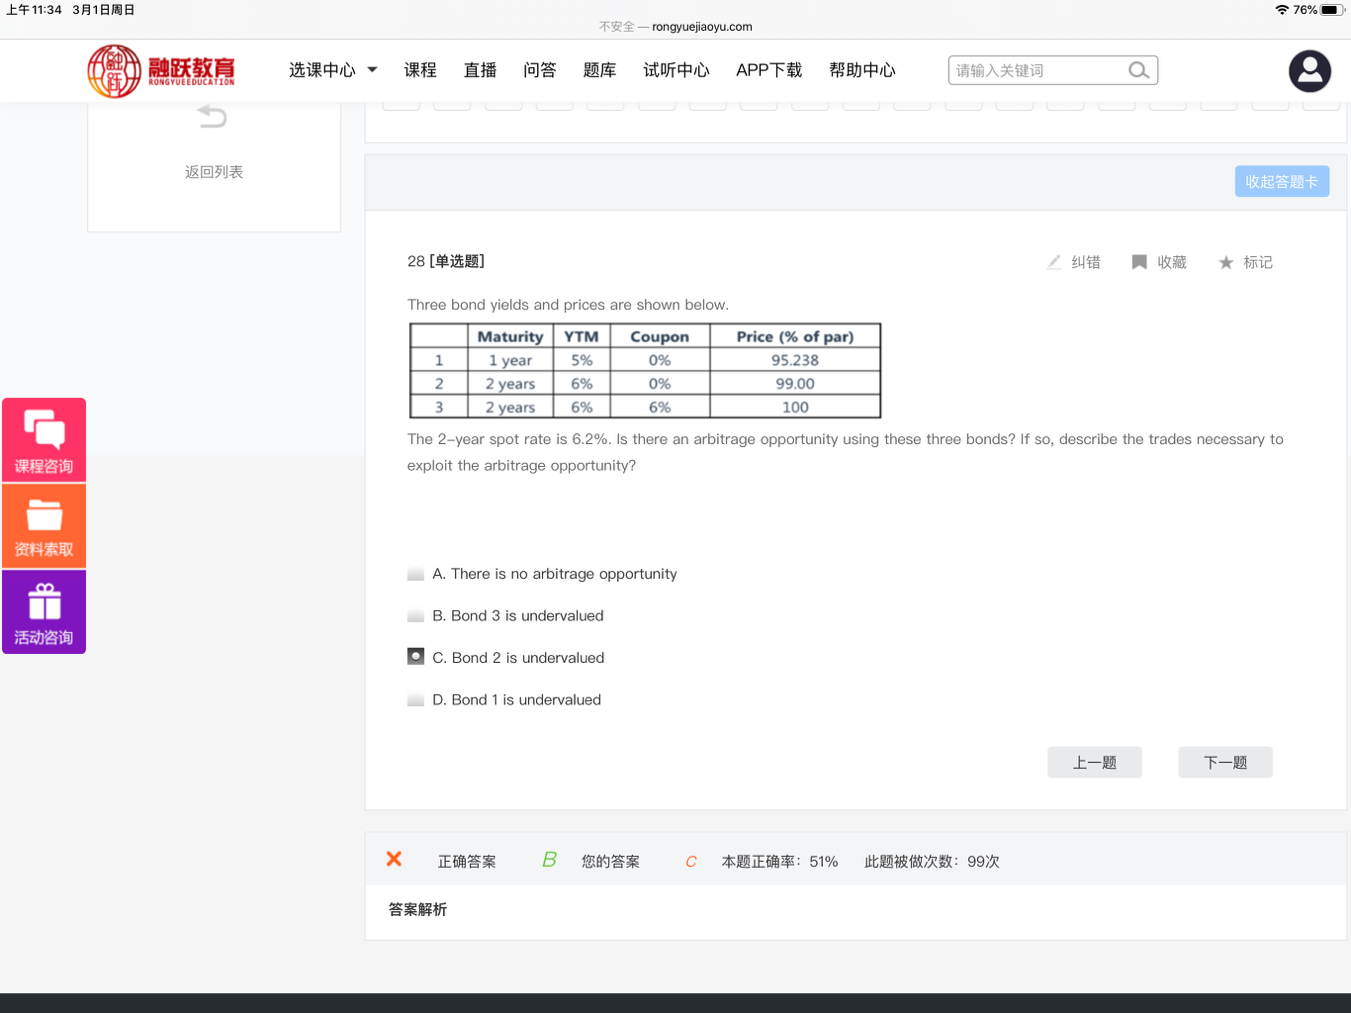Go to next question 下一题
Screen dimensions: 1351x1013
1225,762
